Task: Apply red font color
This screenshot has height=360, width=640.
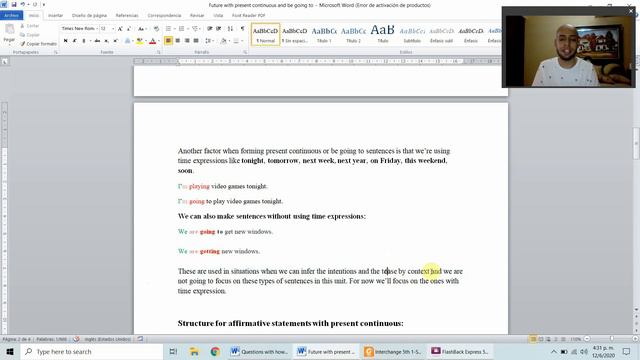Action: point(153,41)
